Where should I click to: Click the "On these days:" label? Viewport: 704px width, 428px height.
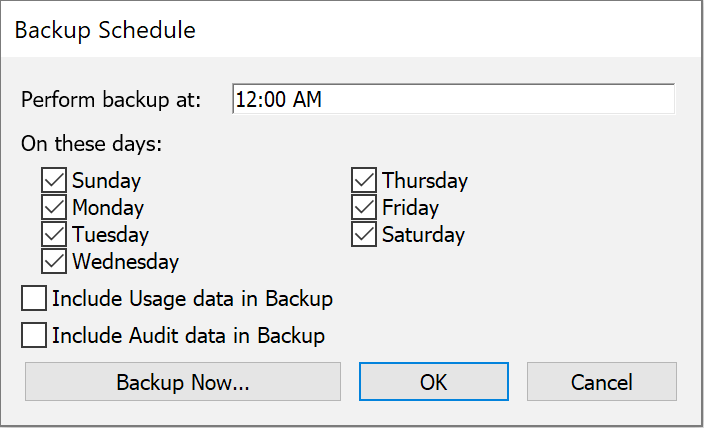(x=92, y=143)
